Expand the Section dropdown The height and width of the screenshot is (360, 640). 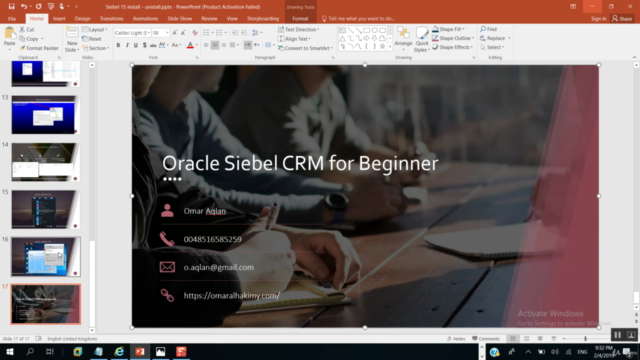[96, 48]
